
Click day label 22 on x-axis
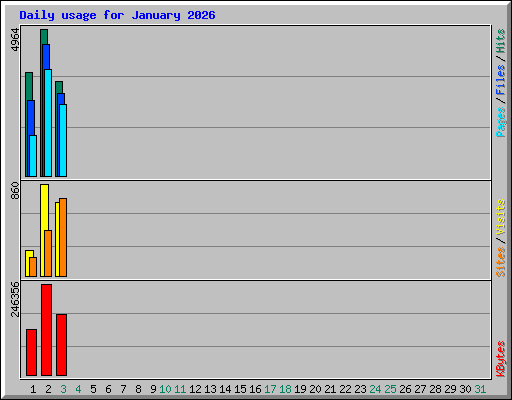[345, 389]
